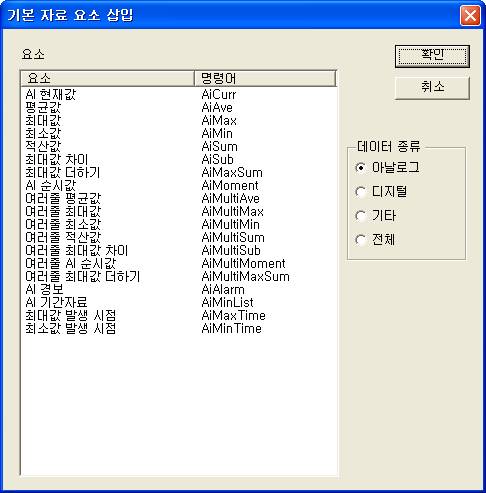Click the 확인 button

point(432,56)
